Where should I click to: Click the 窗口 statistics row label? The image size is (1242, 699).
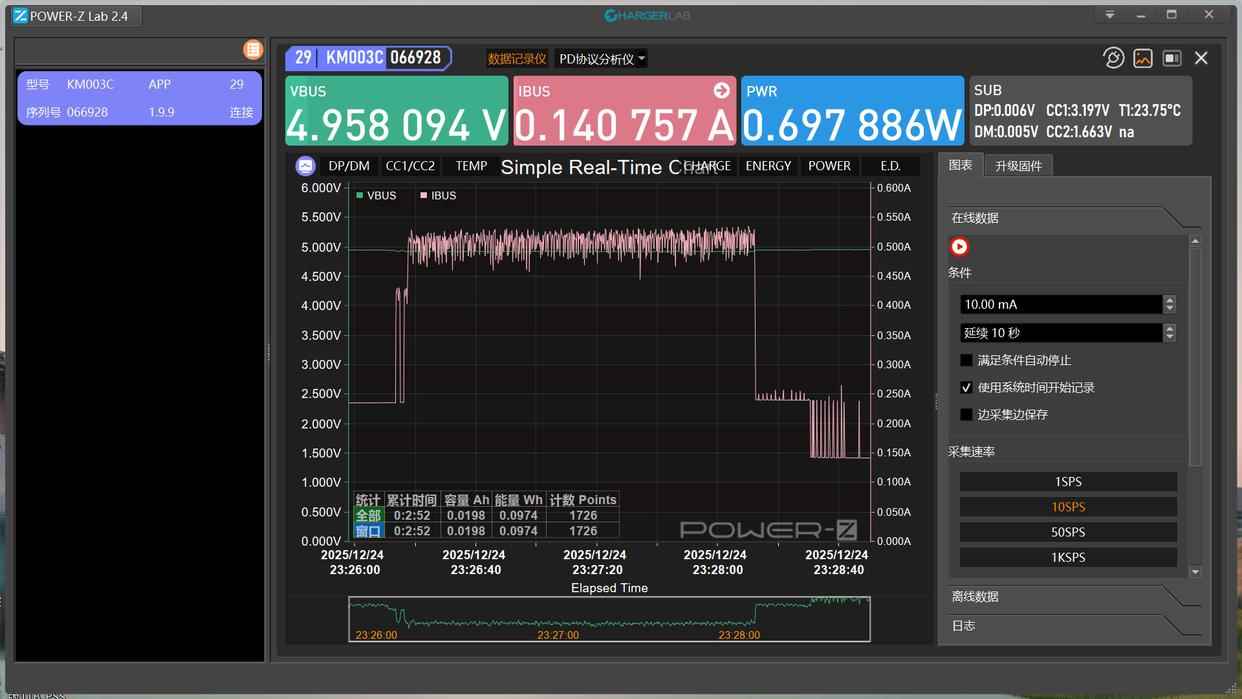point(368,531)
